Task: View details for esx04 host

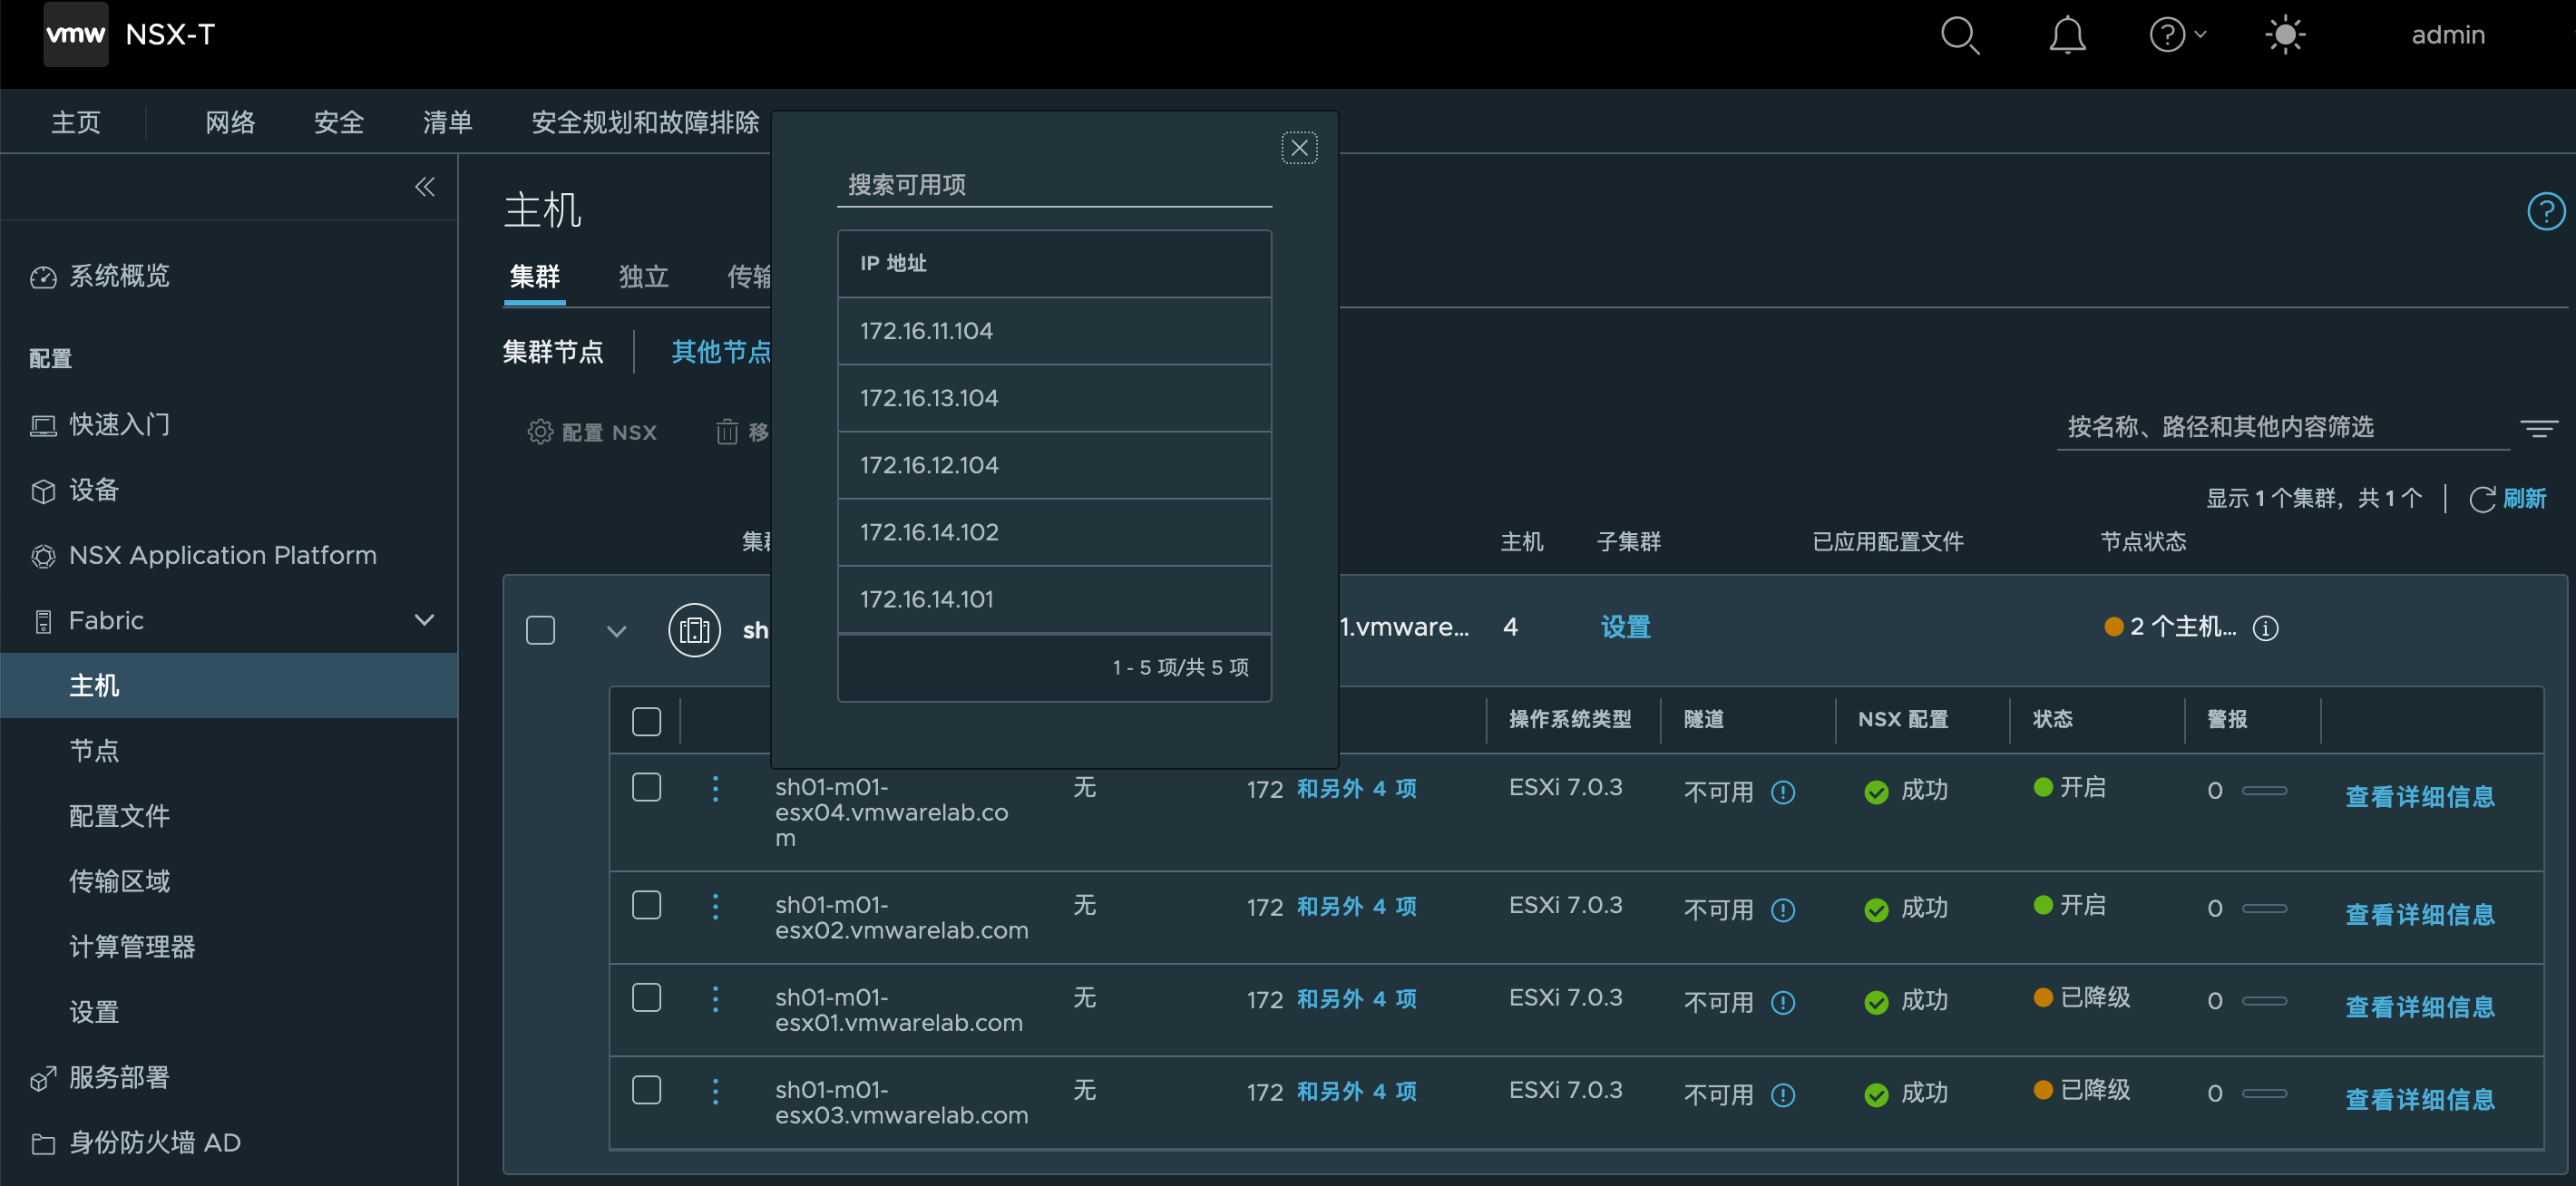Action: (2420, 796)
